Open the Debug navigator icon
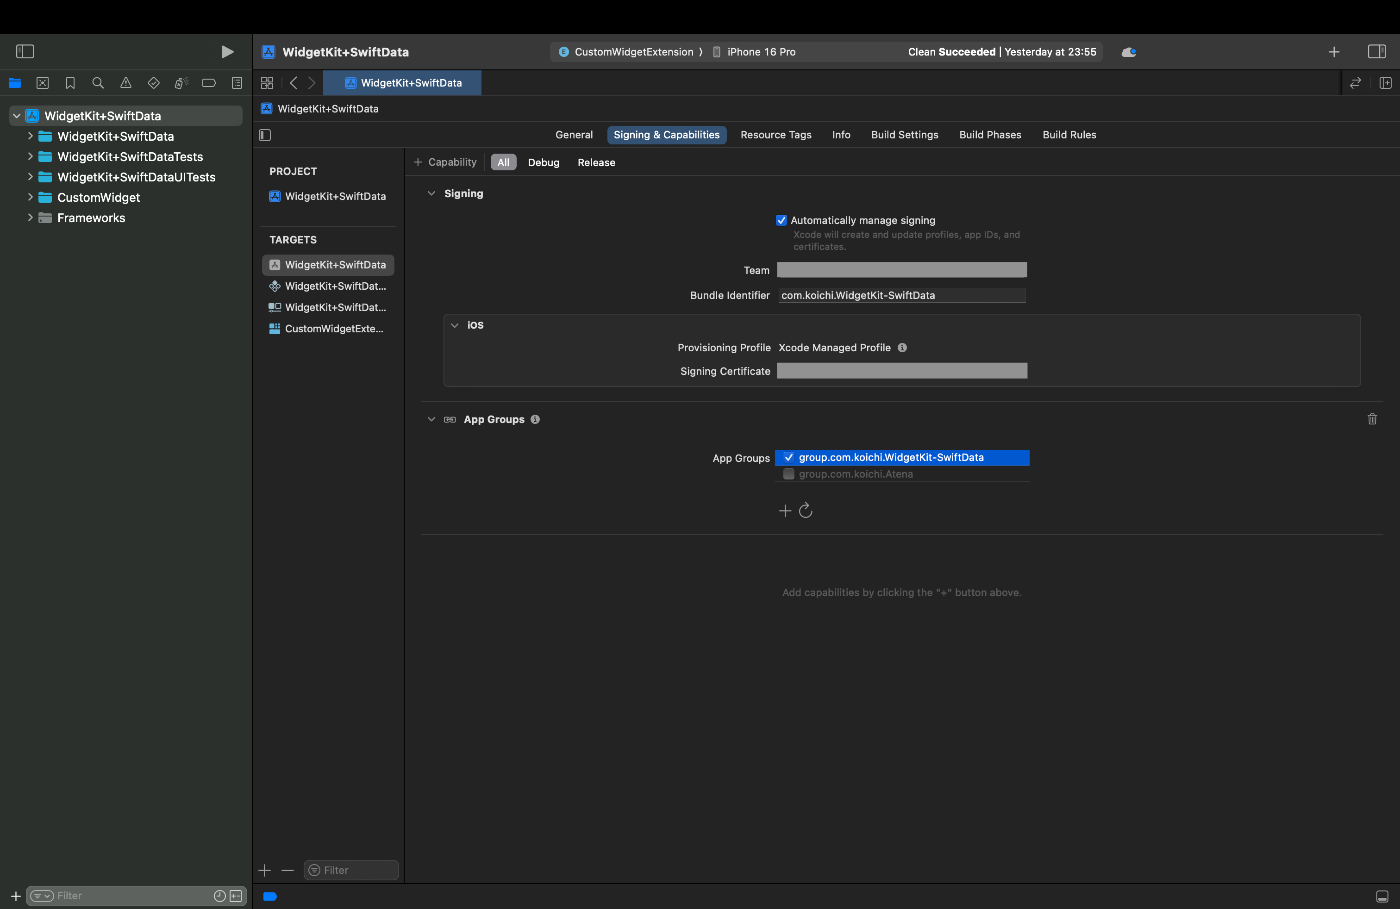Screen dimensions: 1400x909 click(x=181, y=83)
